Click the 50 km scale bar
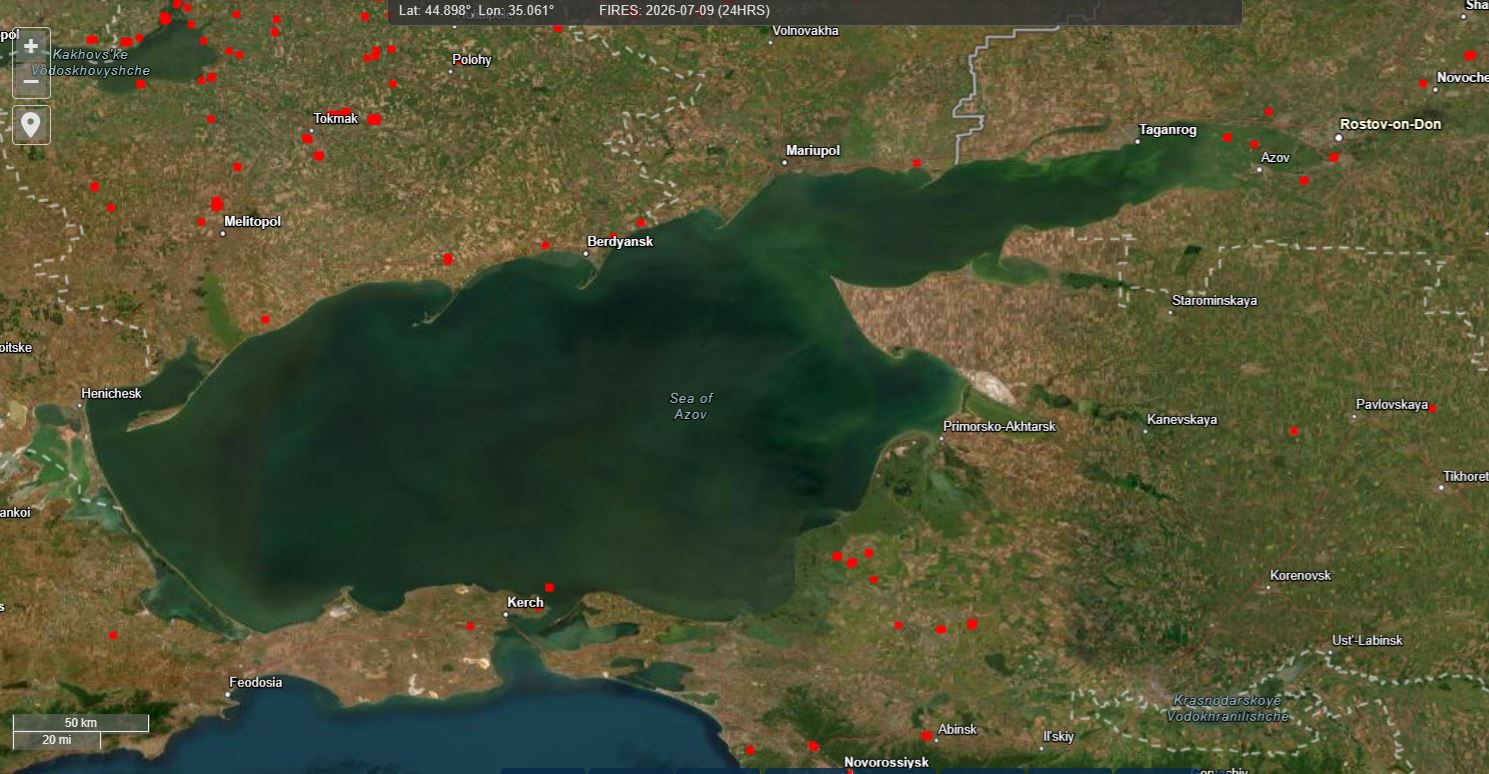 (81, 722)
